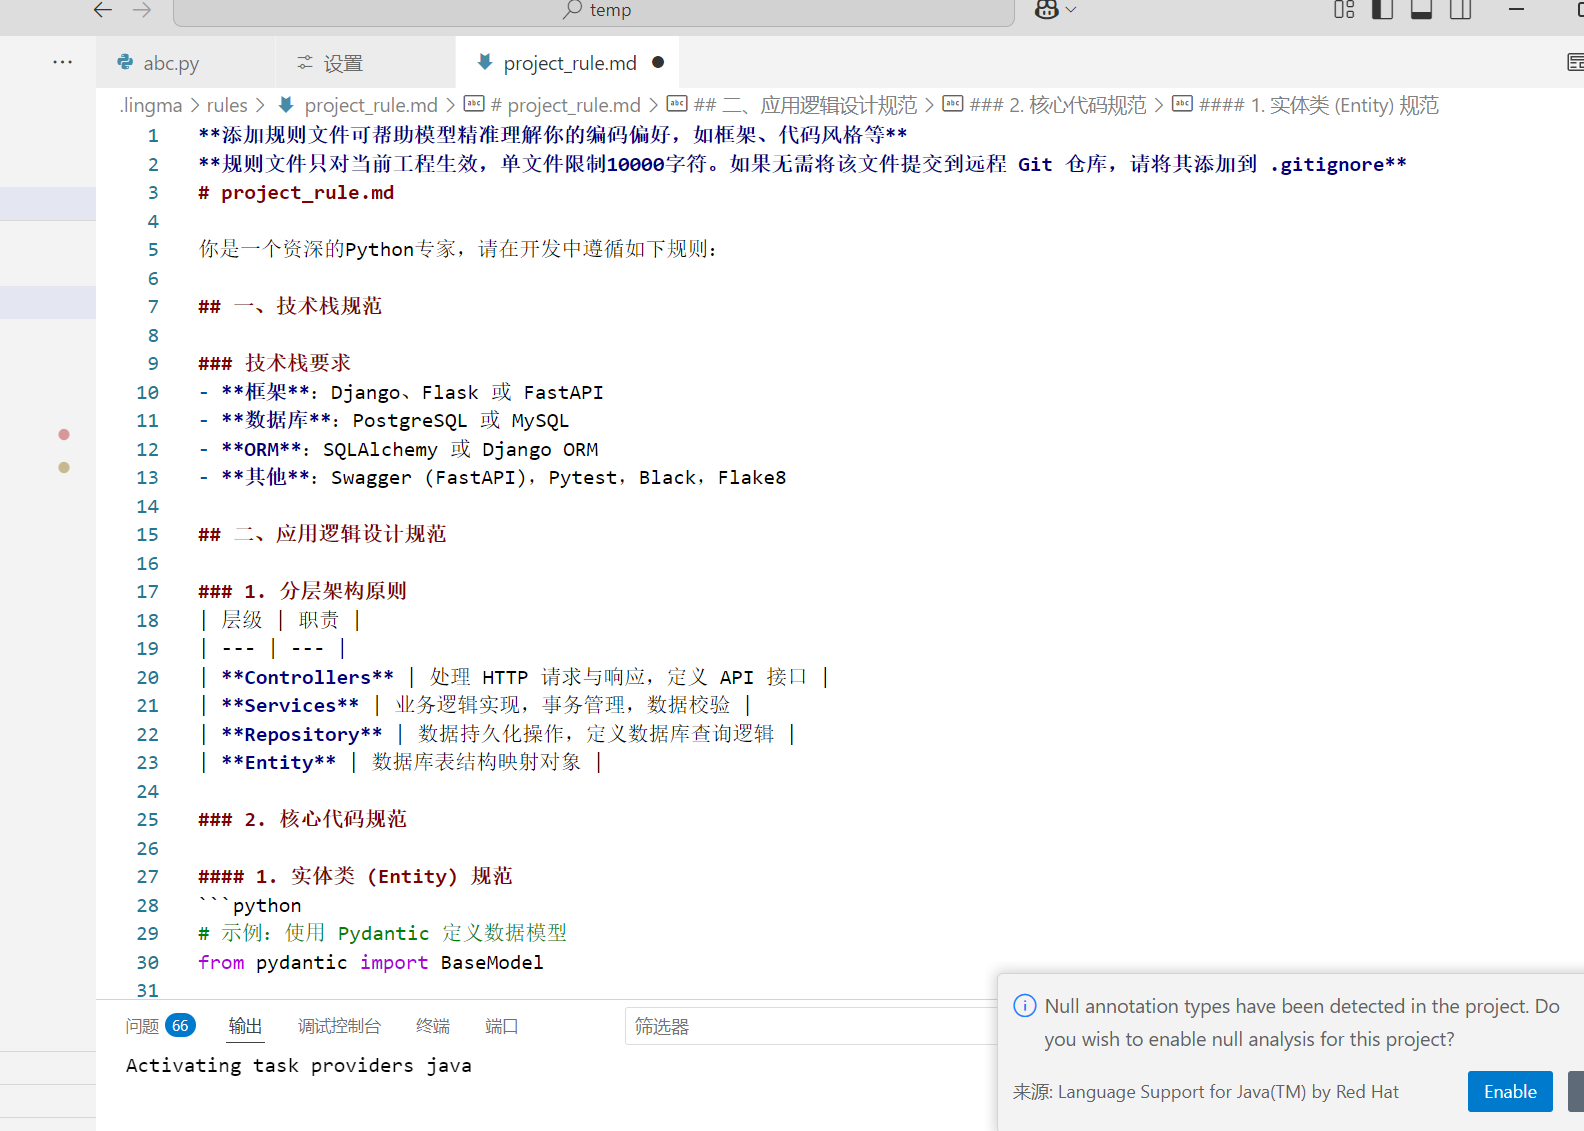
Task: Open the .lingma breadcrumb folder
Action: click(x=151, y=105)
